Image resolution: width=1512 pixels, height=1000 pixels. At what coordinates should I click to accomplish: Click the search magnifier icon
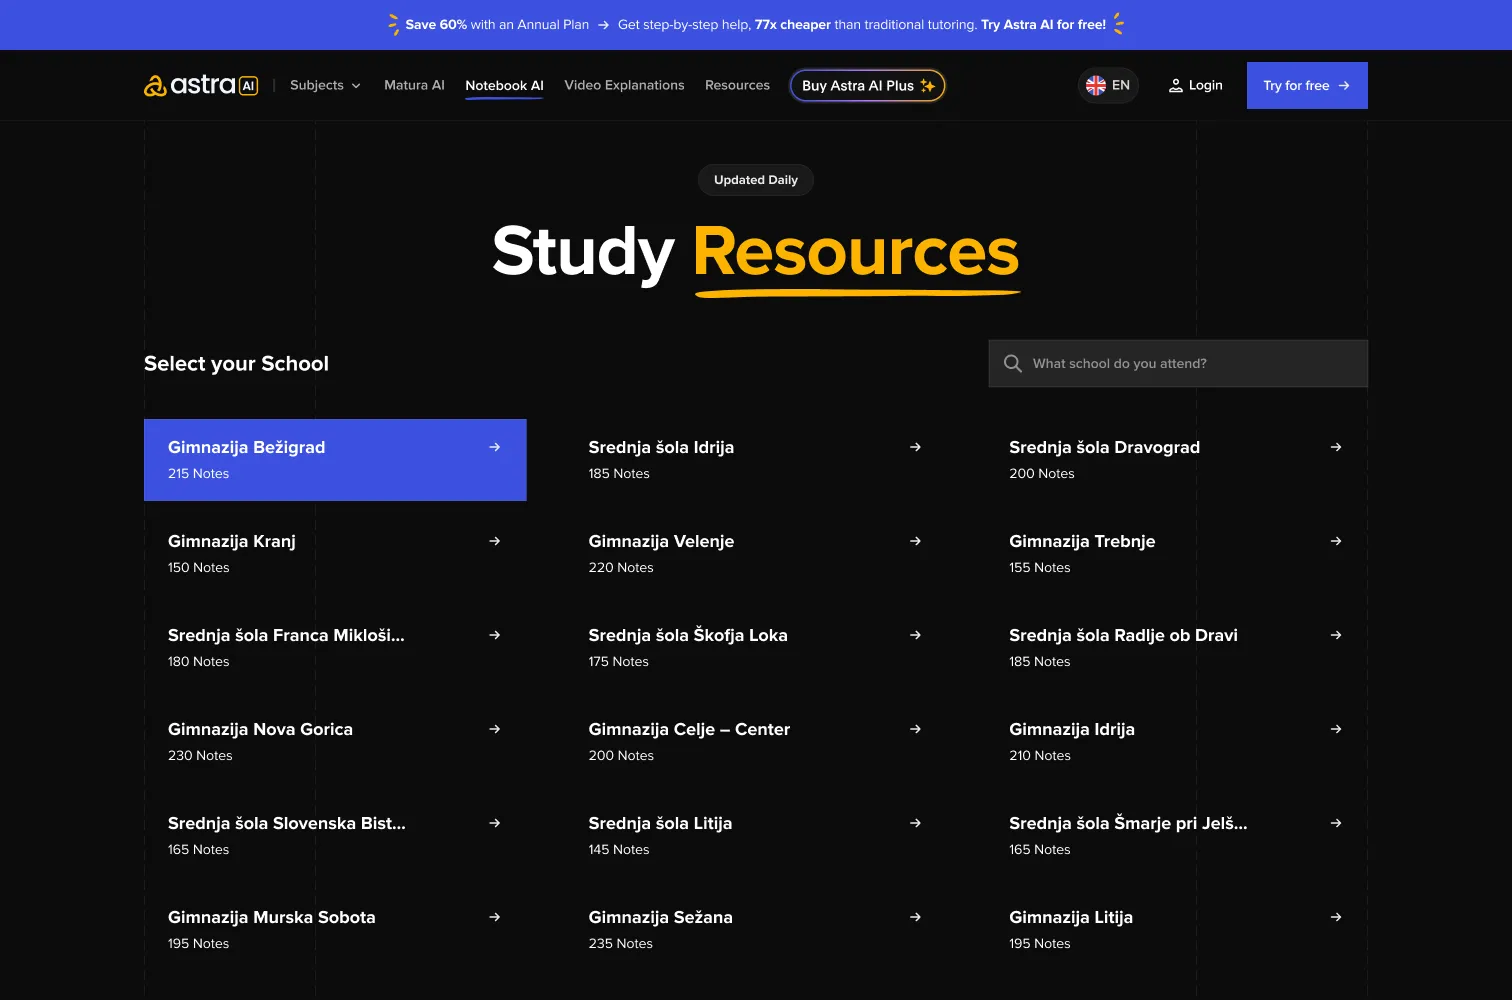[x=1013, y=363]
